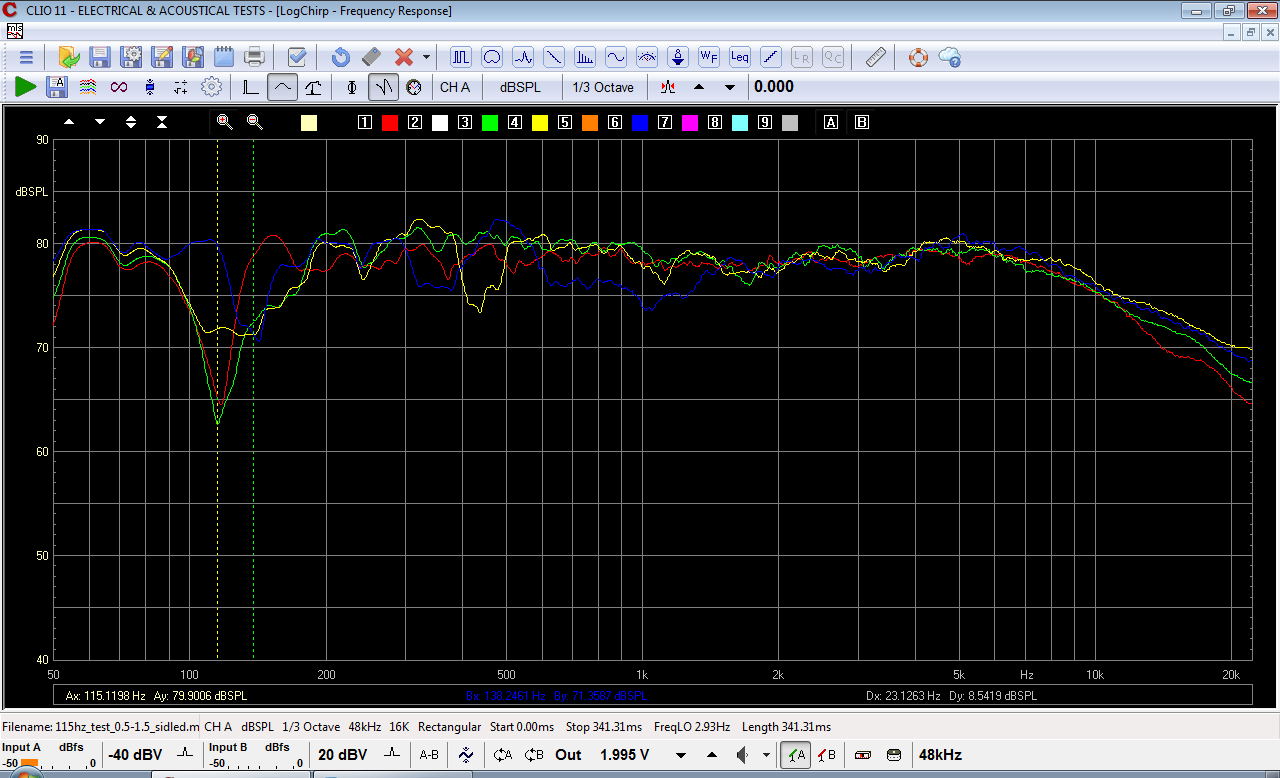Viewport: 1280px width, 778px height.
Task: Open the CH A channel selector
Action: pos(455,87)
